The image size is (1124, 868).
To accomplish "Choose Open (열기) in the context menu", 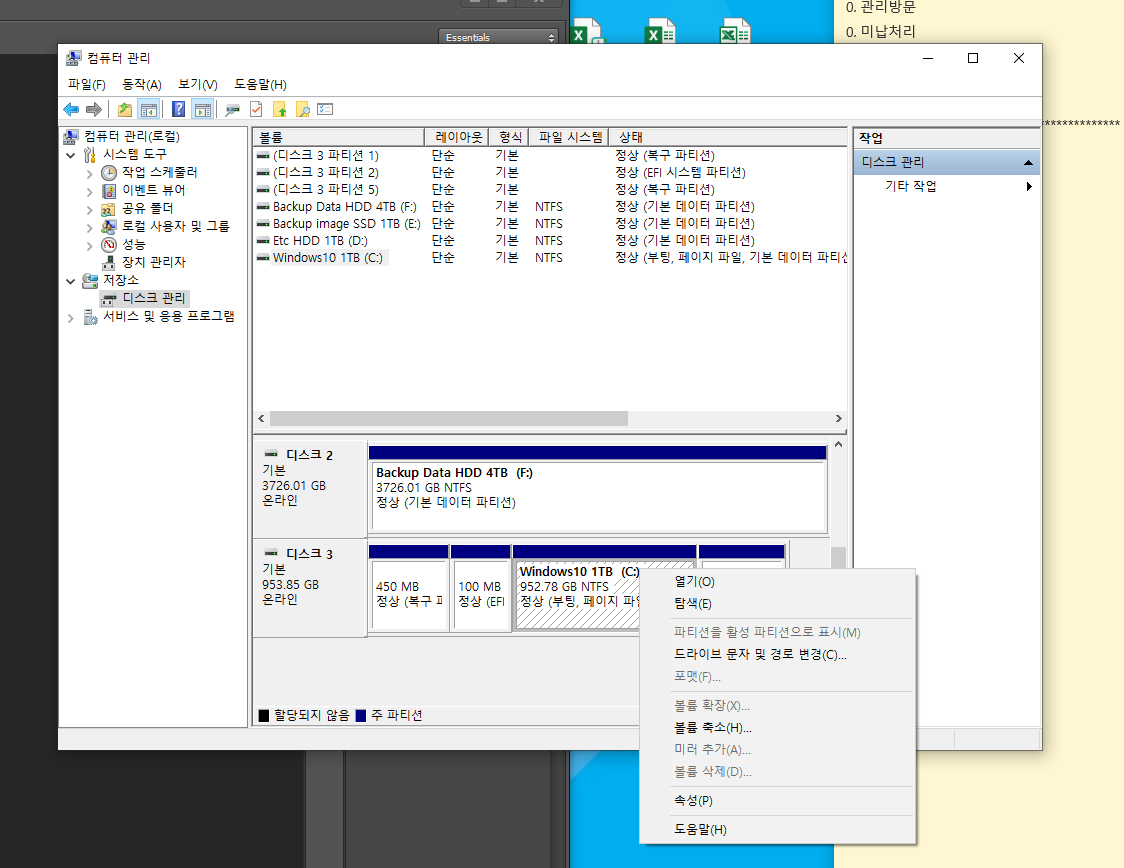I will click(x=777, y=581).
